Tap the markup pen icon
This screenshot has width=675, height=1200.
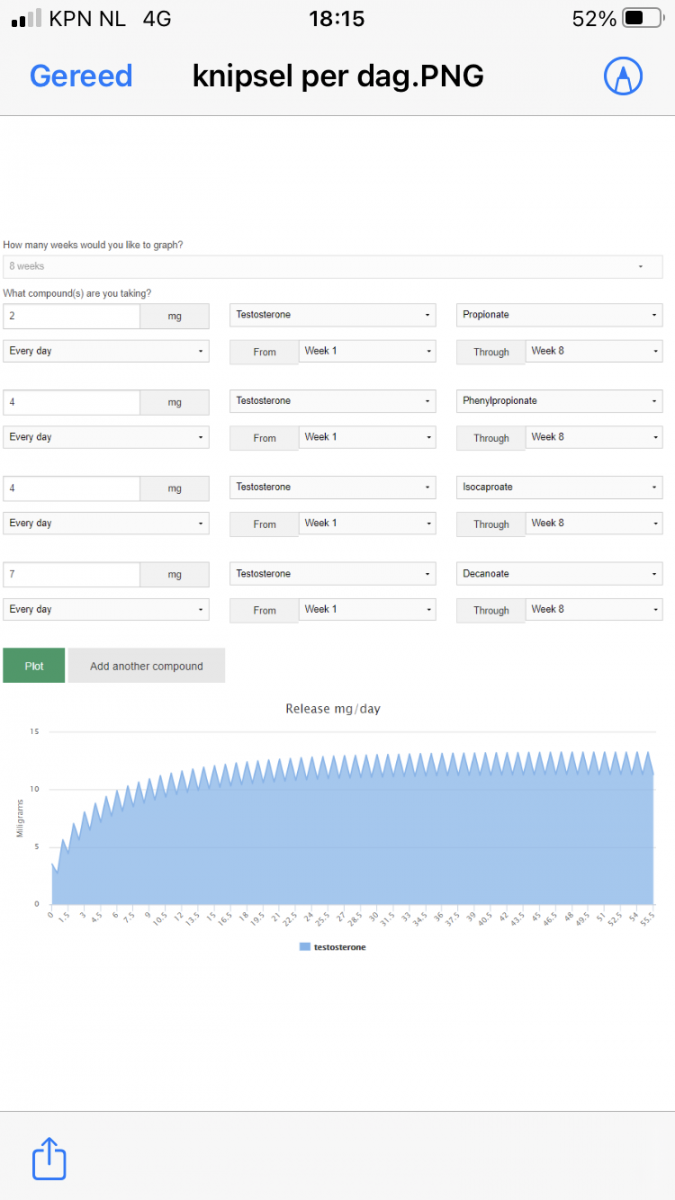click(x=622, y=76)
